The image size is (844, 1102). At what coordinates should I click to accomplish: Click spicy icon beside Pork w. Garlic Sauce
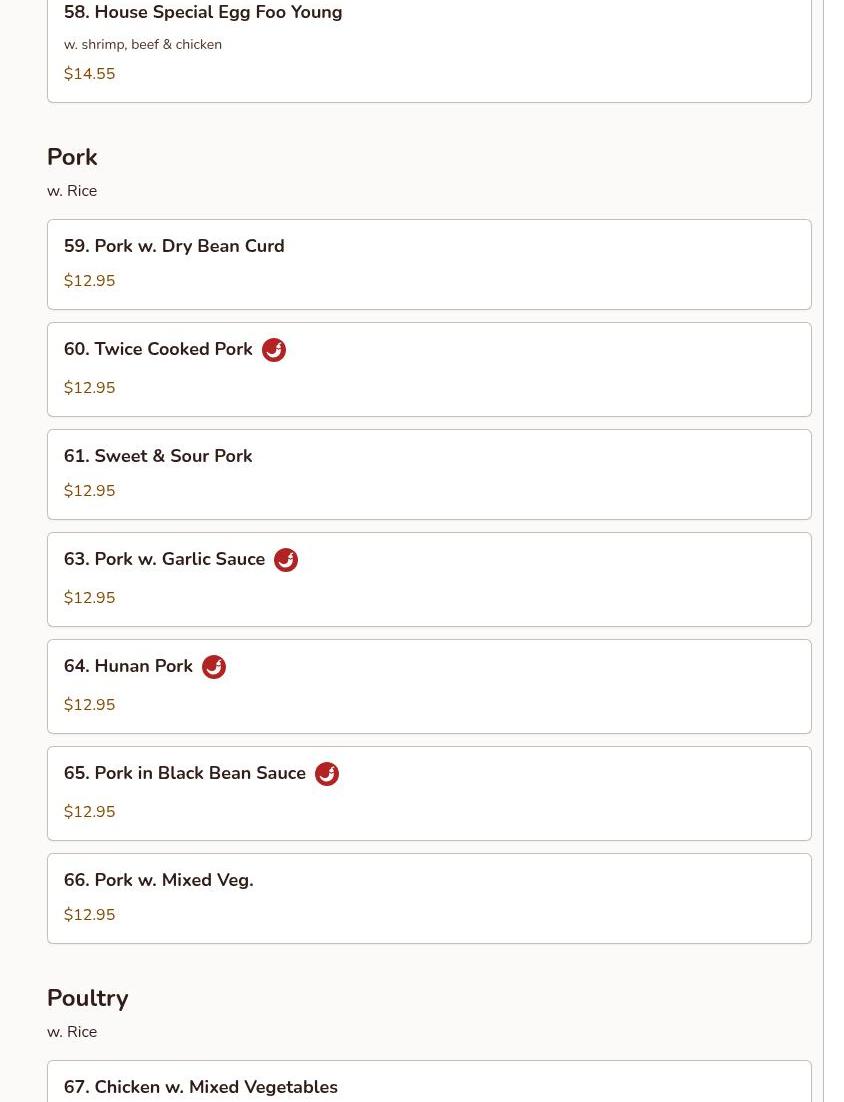pos(285,560)
